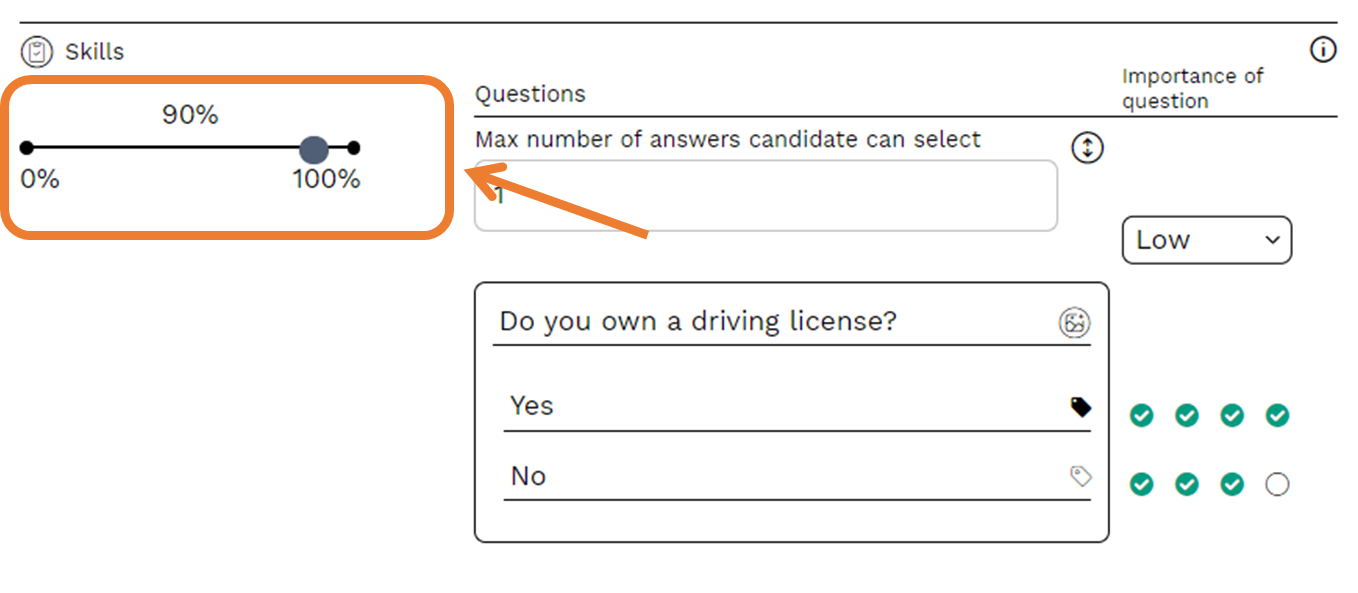This screenshot has height=593, width=1358.
Task: Click the outlined tag icon on the No answer
Action: click(x=1080, y=476)
